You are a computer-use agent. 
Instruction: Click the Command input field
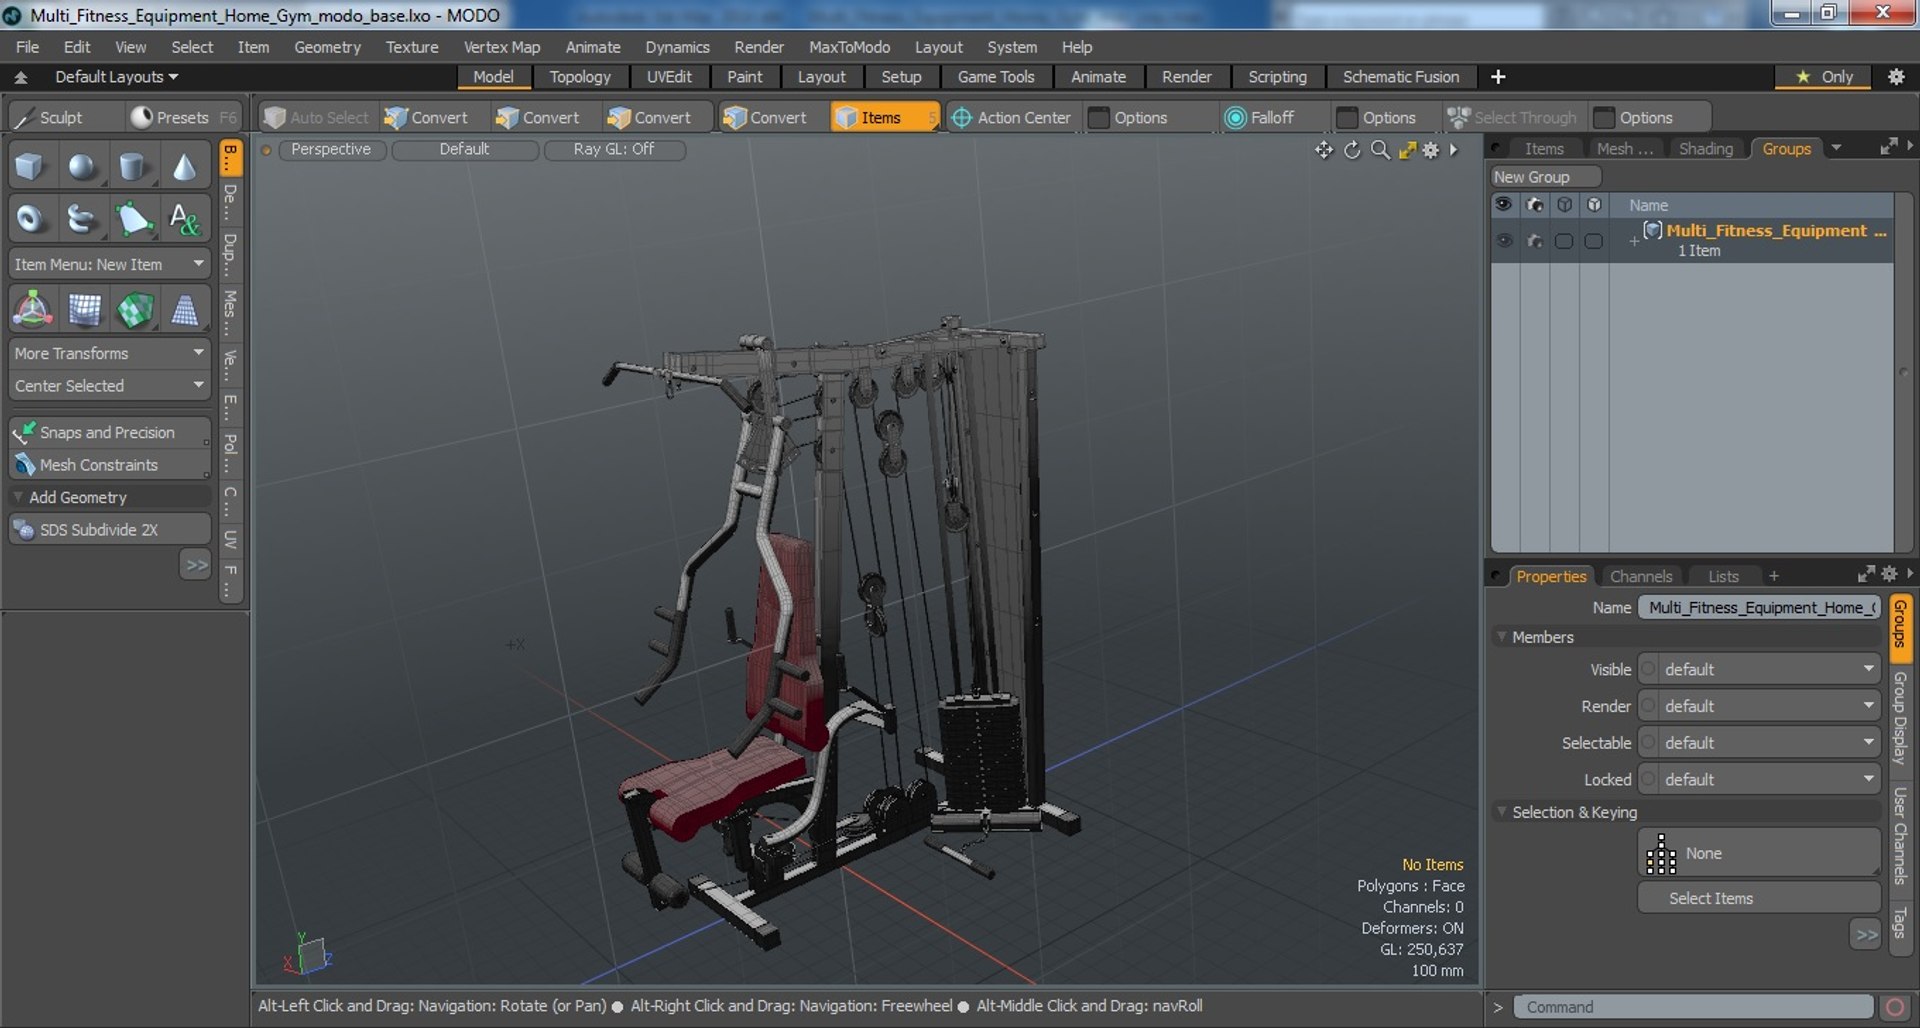click(x=1693, y=1007)
